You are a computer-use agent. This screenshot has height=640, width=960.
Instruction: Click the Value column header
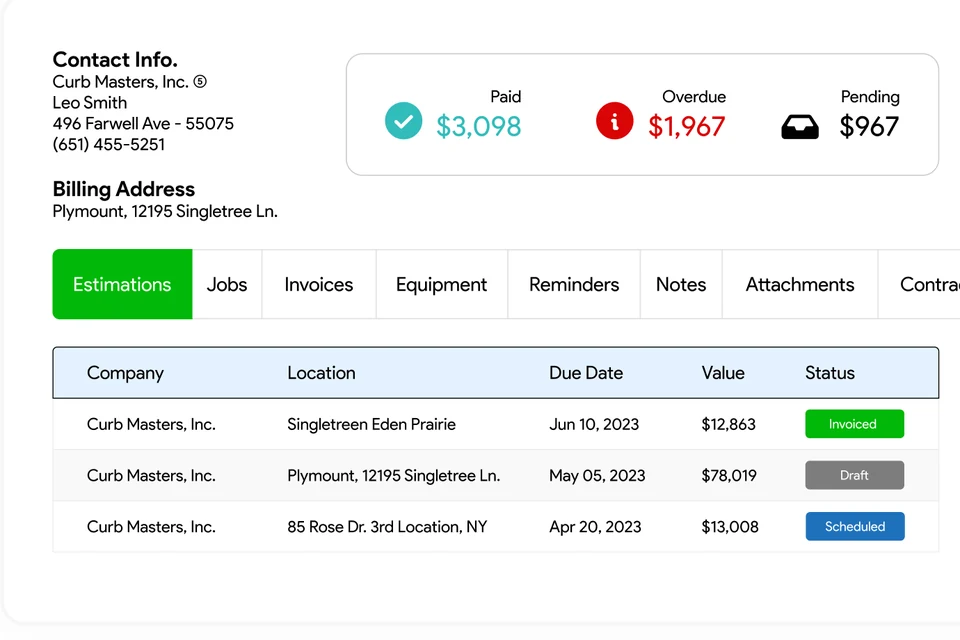pyautogui.click(x=723, y=373)
